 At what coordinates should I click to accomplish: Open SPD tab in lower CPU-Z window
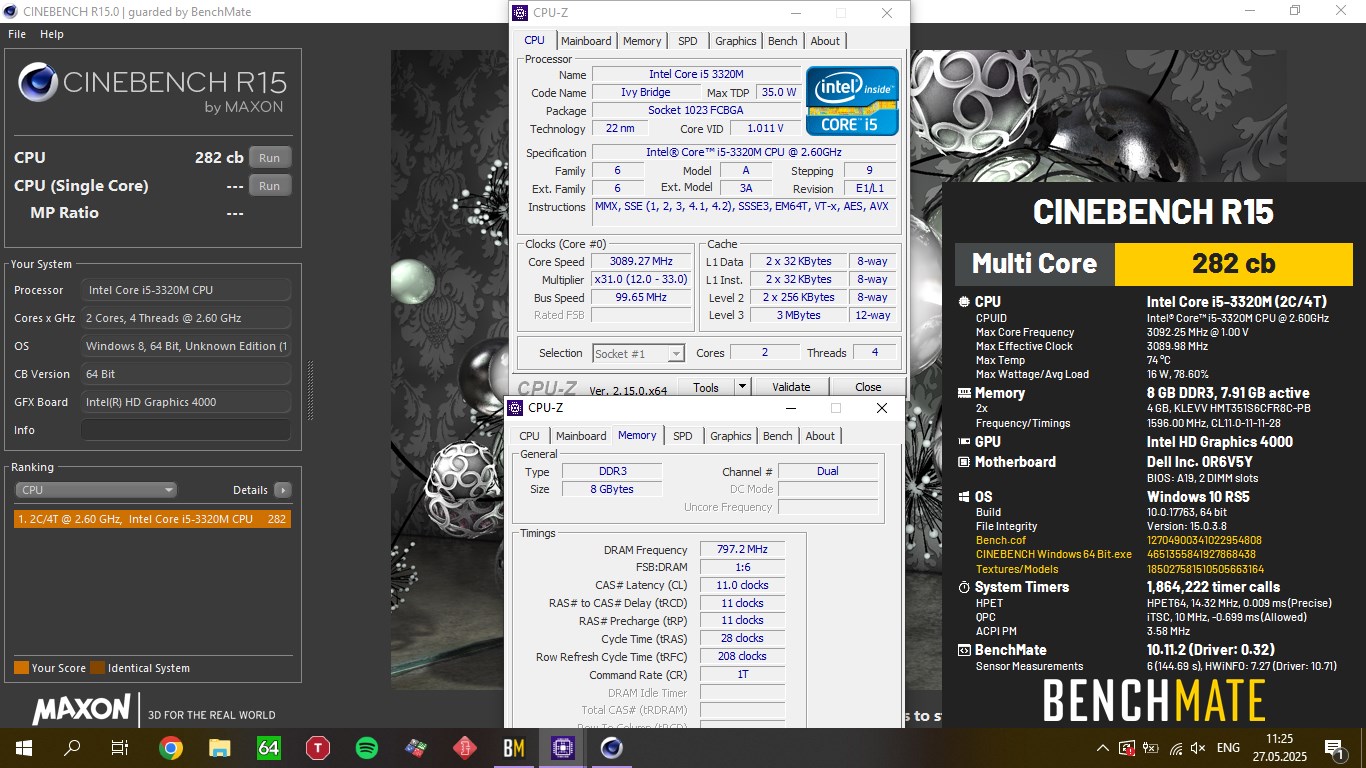(683, 436)
